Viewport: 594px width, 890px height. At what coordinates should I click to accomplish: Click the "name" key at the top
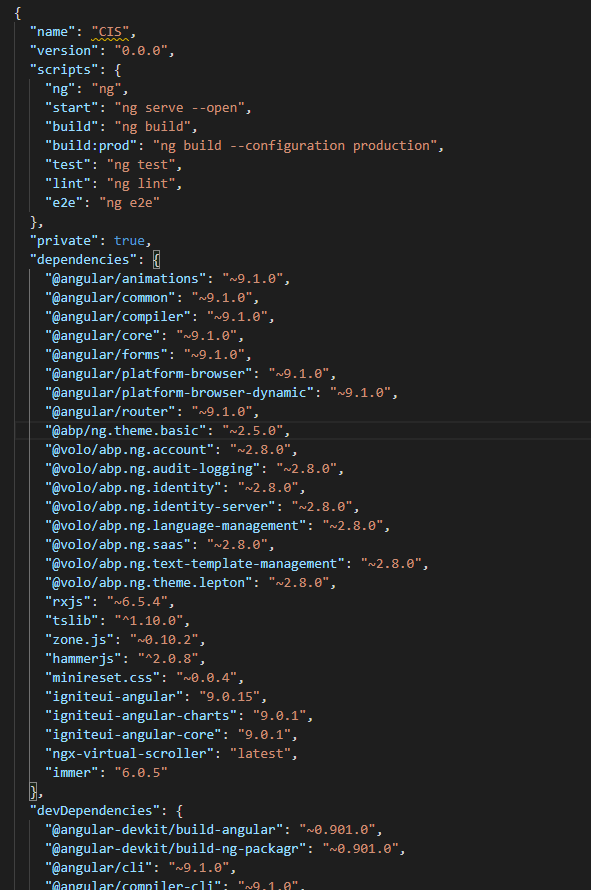point(52,32)
